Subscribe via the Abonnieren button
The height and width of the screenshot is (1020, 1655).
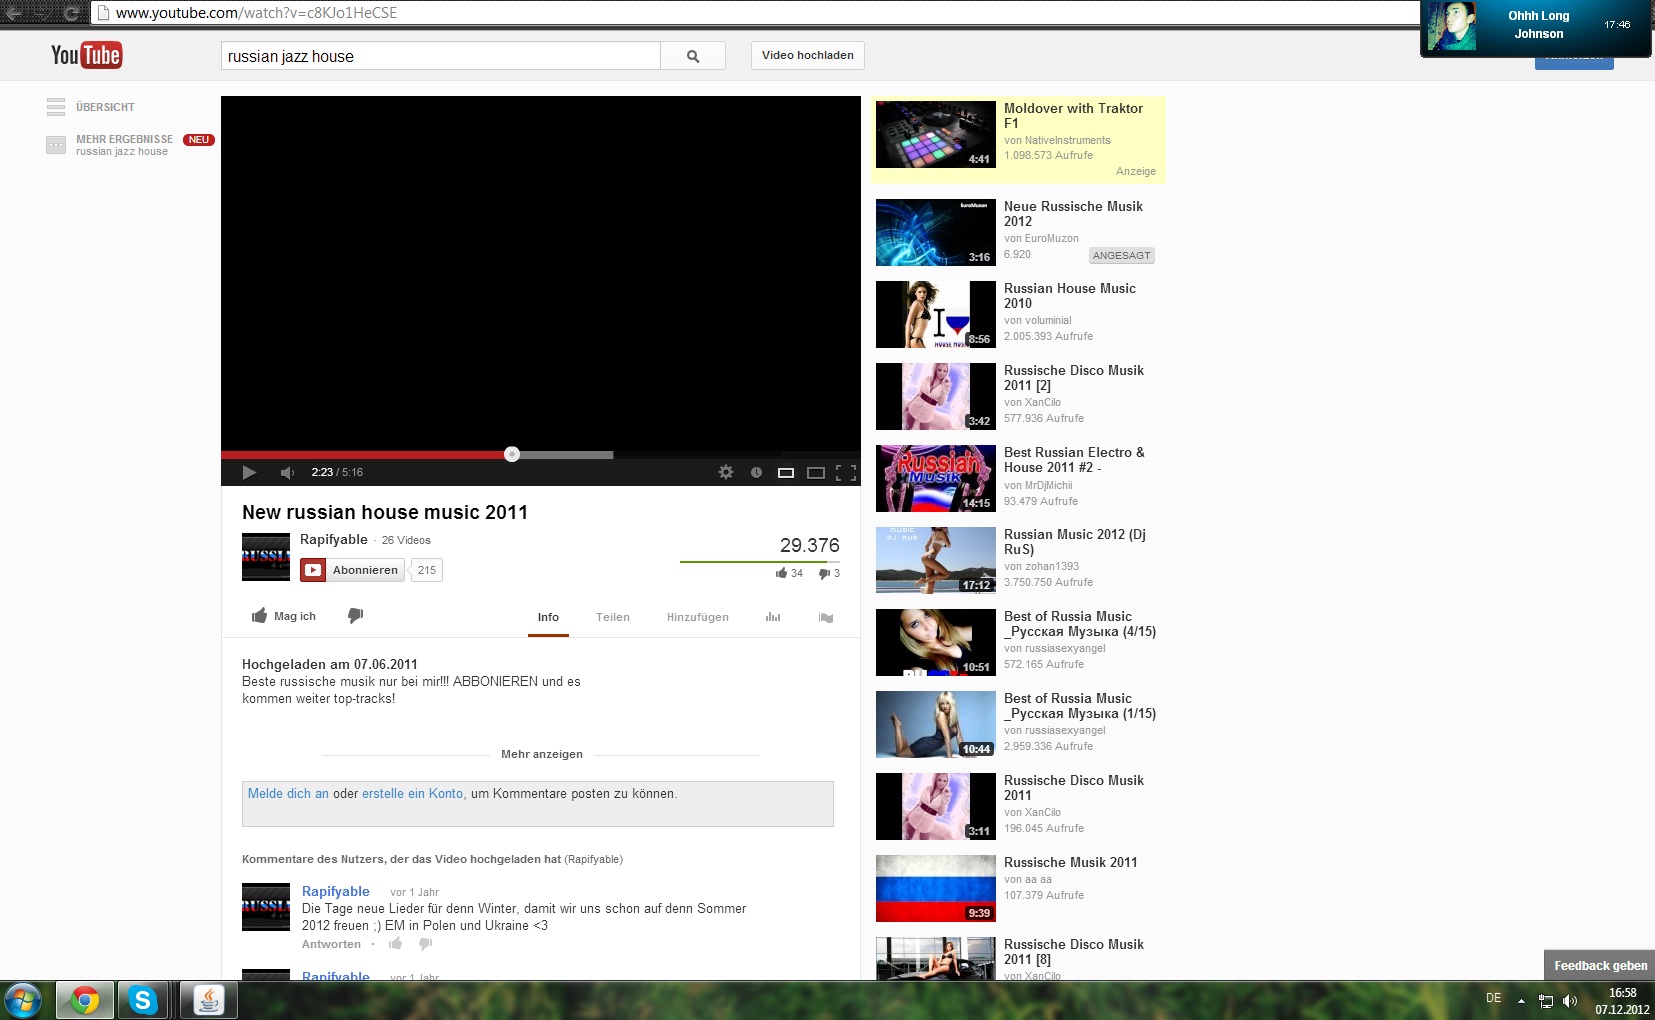tap(352, 570)
